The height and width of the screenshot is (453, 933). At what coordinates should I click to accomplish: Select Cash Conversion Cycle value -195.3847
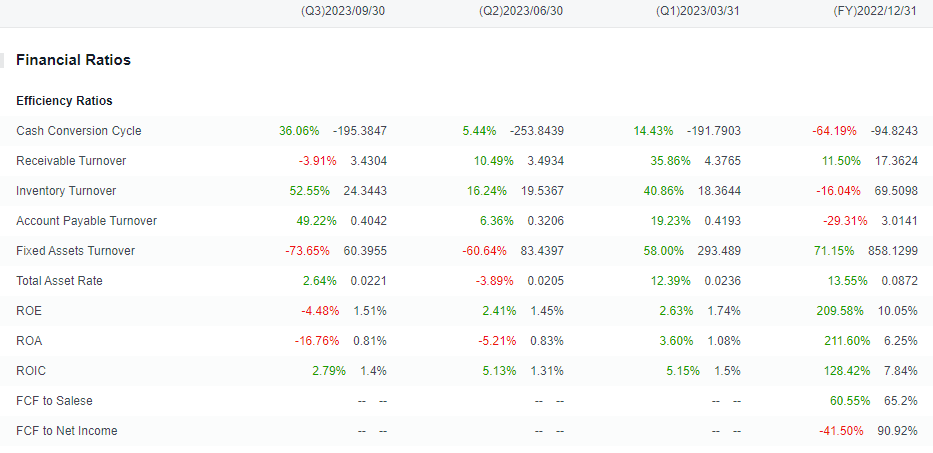point(359,131)
